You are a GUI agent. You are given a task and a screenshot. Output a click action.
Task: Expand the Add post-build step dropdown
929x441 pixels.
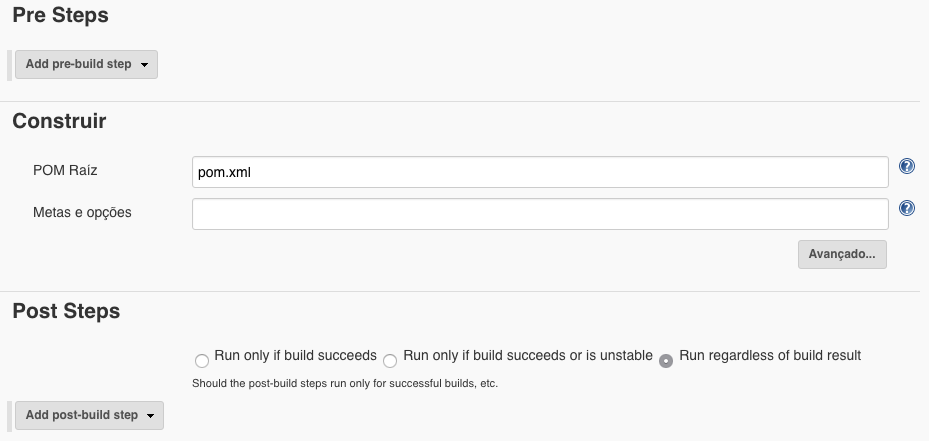[x=89, y=415]
